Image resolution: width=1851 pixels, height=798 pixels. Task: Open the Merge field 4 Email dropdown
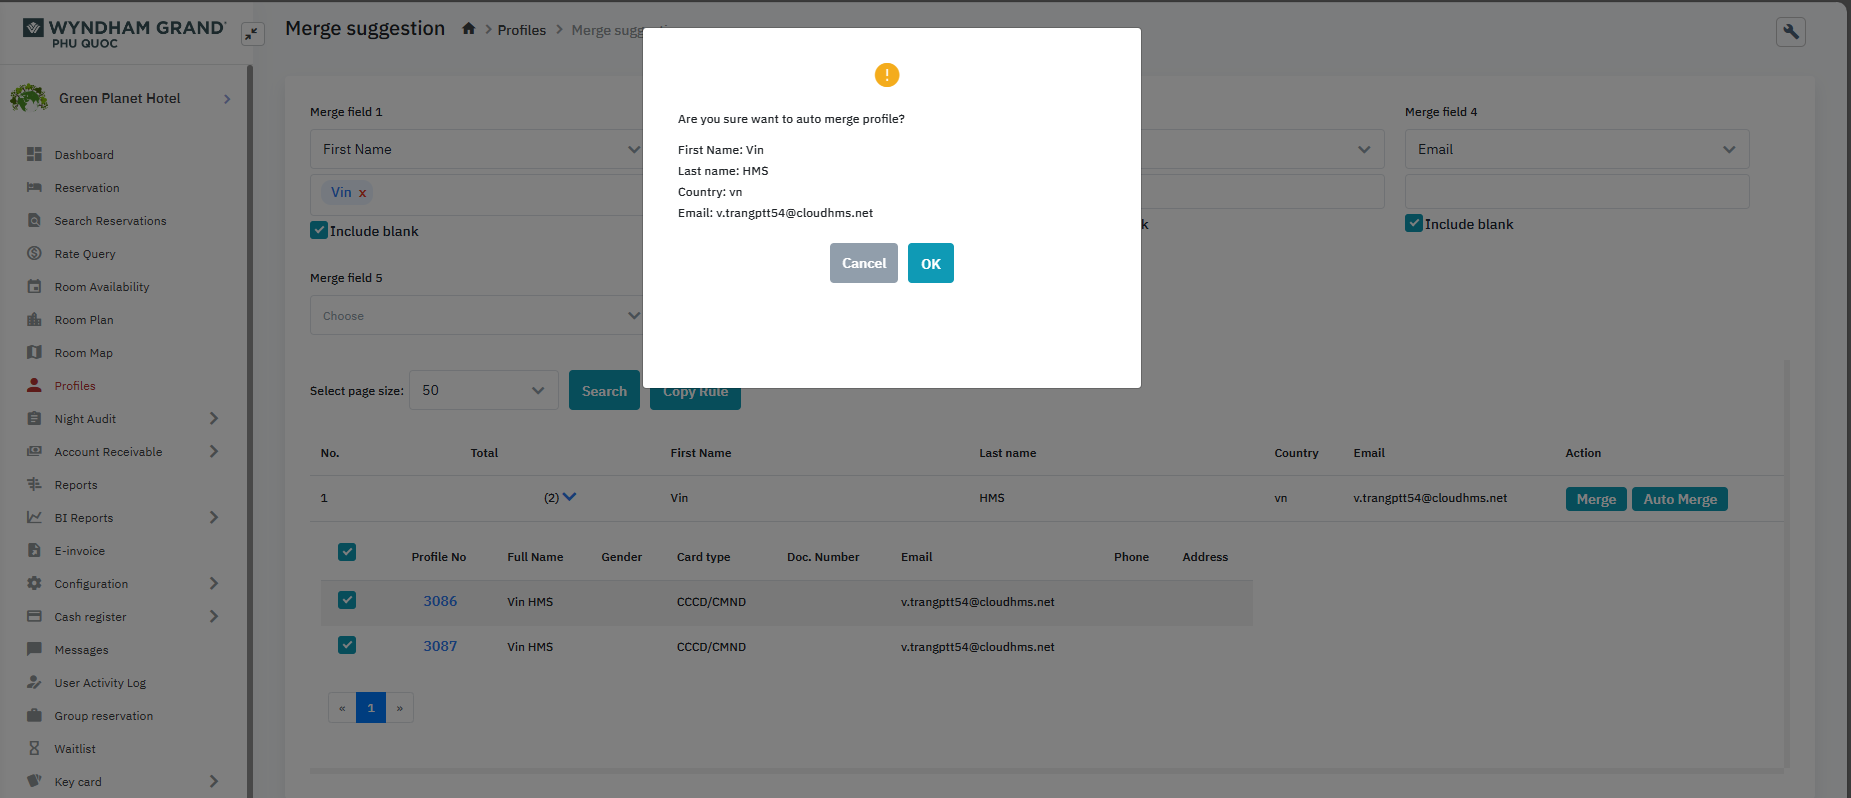(x=1576, y=149)
